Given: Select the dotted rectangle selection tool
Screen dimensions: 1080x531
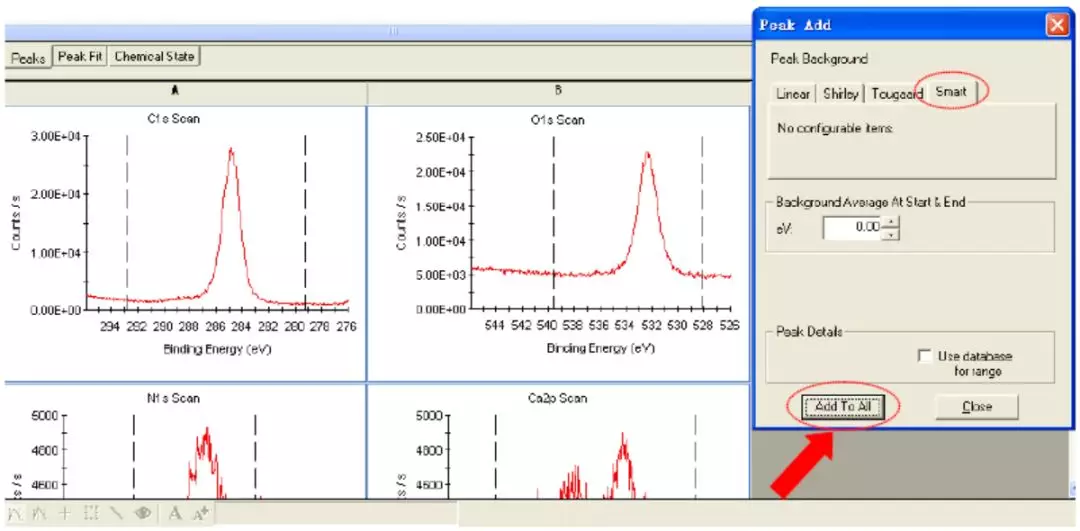Looking at the screenshot, I should 91,513.
